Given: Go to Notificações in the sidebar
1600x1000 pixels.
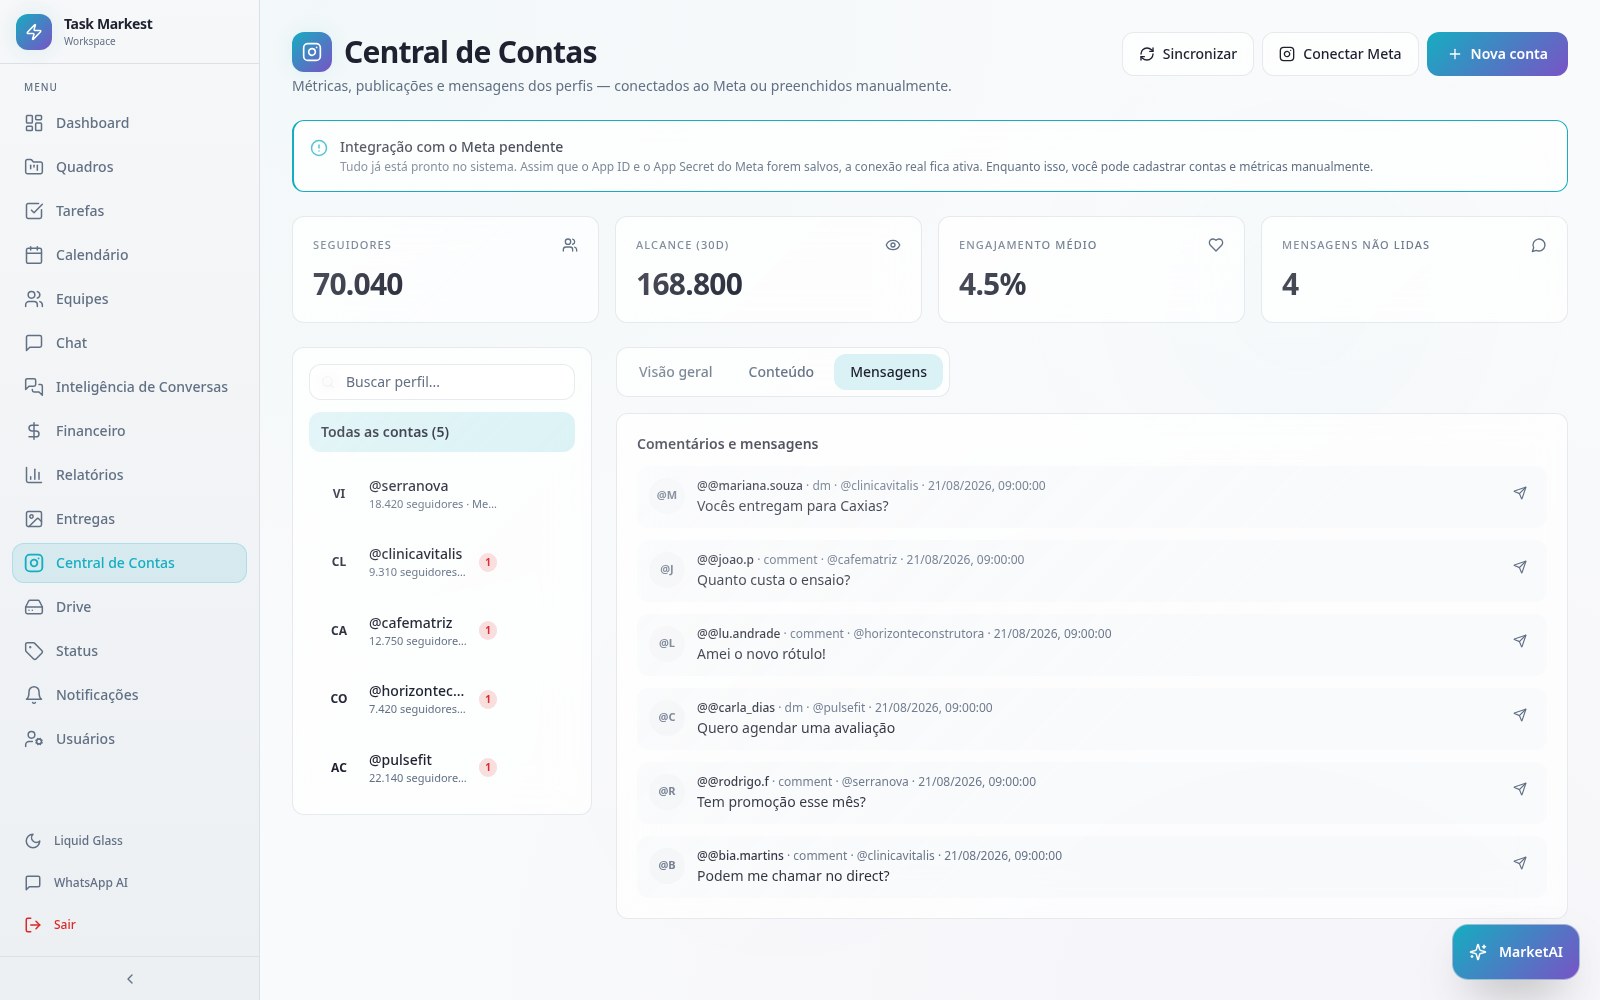Looking at the screenshot, I should [x=130, y=695].
